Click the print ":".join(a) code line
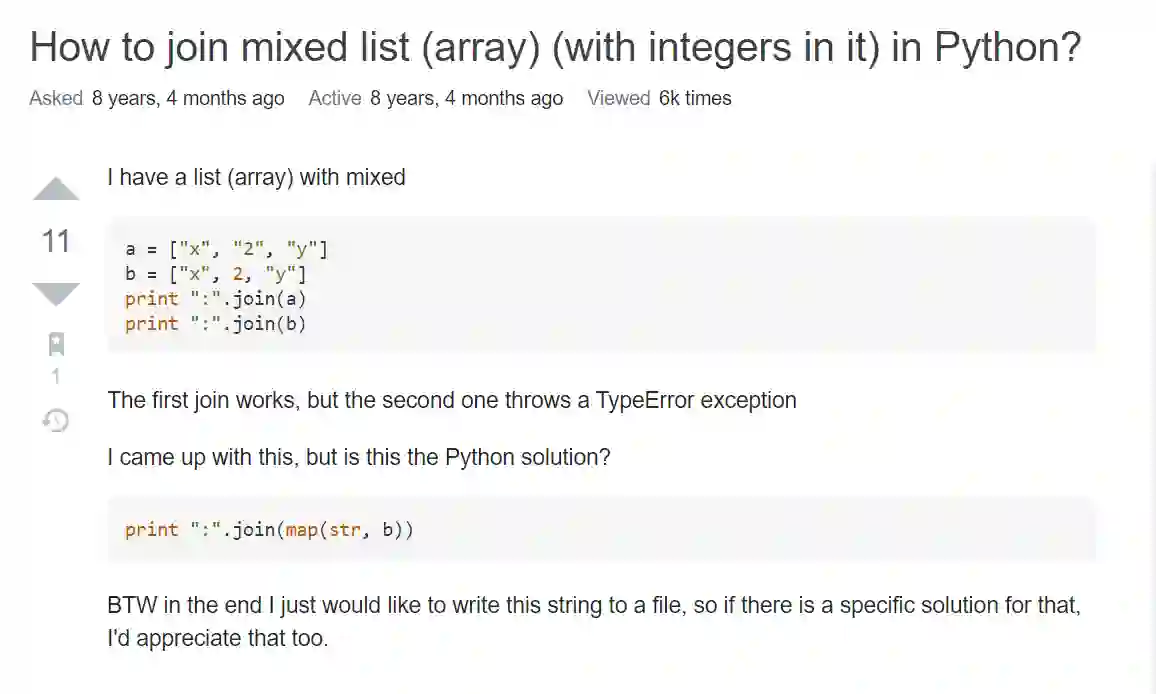Viewport: 1156px width, 694px height. pyautogui.click(x=215, y=299)
